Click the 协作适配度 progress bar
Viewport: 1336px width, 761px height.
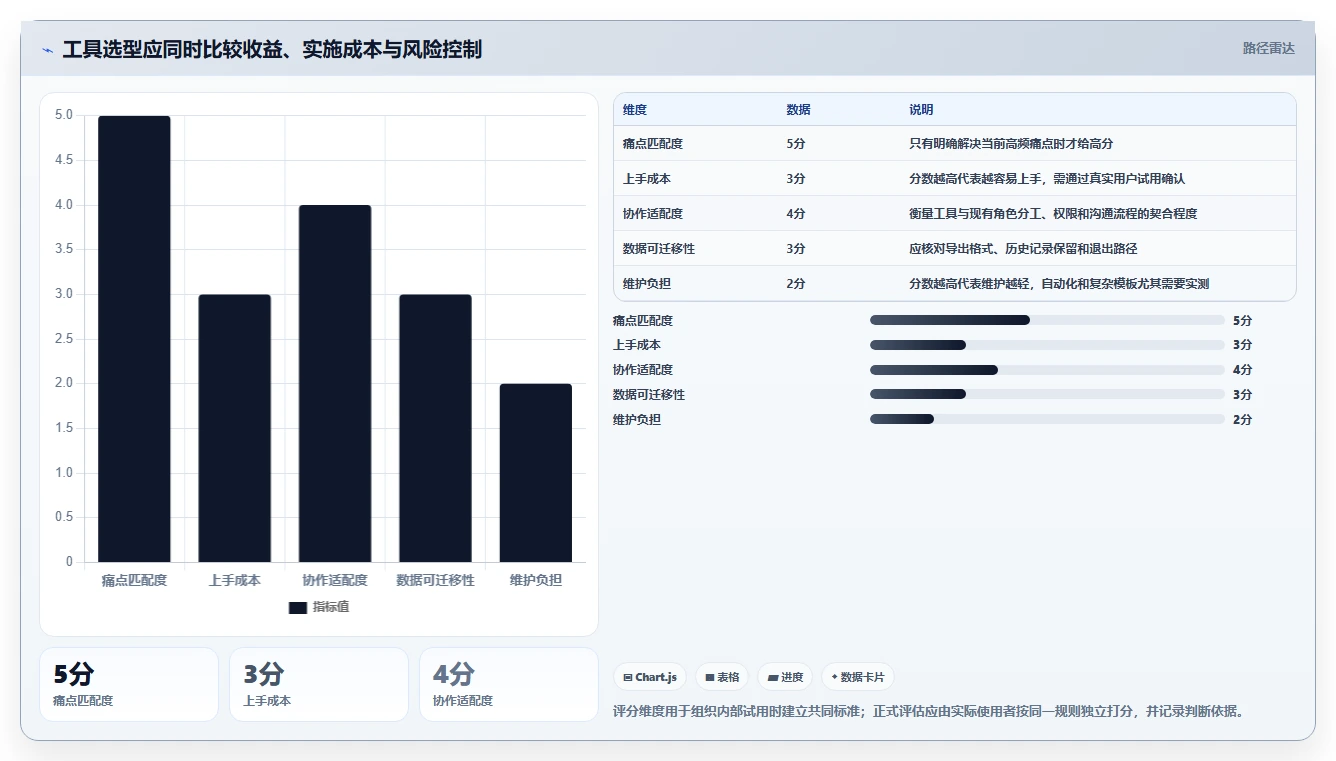pos(1047,370)
